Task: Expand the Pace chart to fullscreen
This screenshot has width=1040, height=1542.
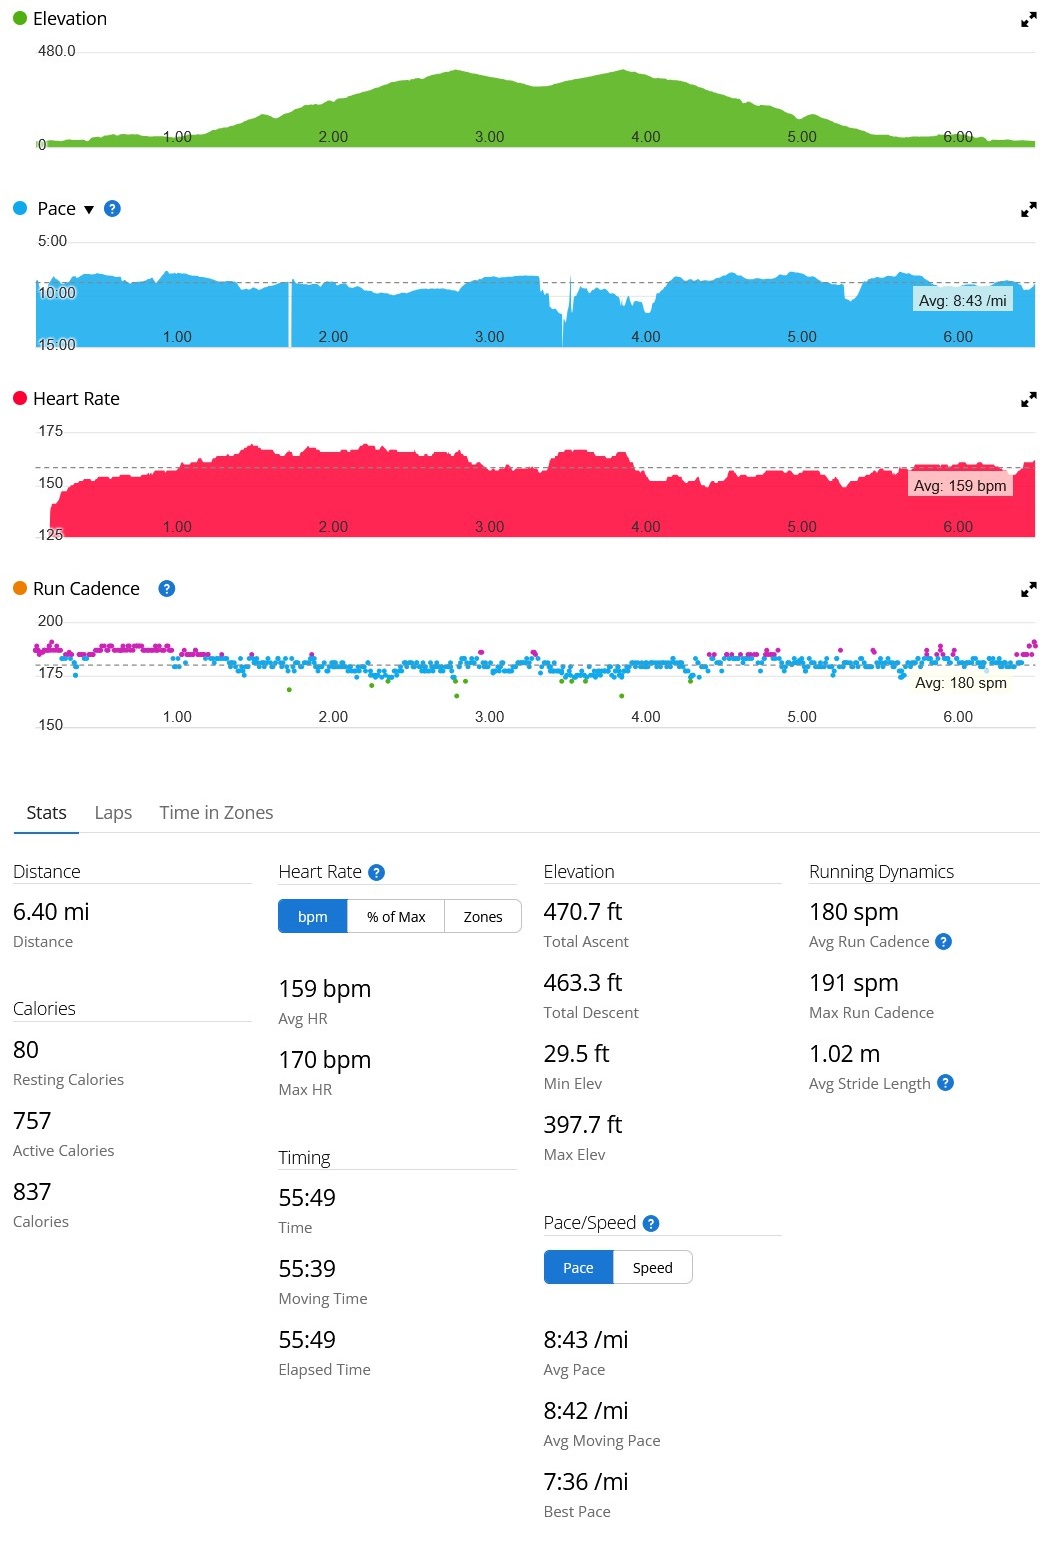Action: click(x=1028, y=209)
